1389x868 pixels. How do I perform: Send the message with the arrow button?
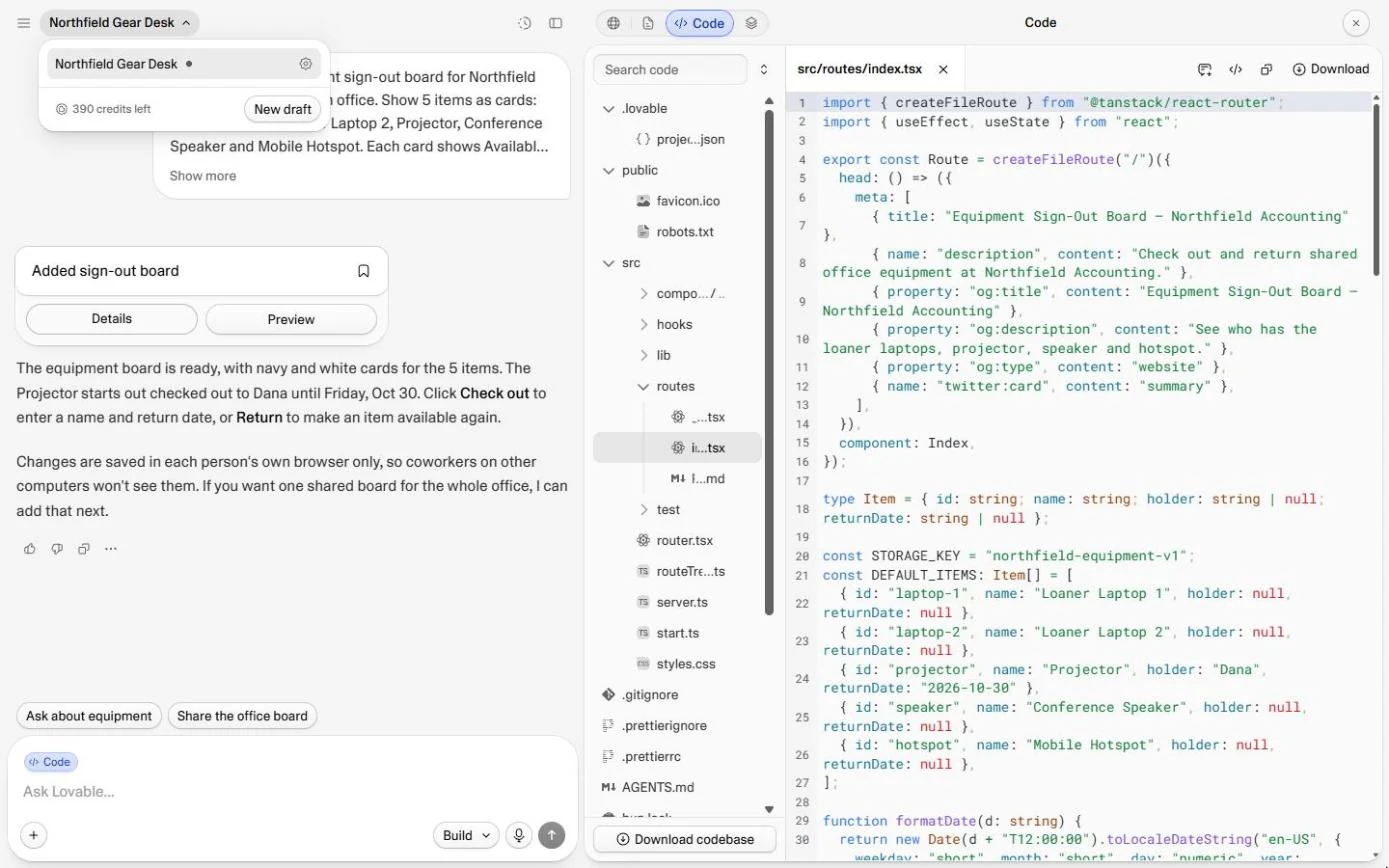551,836
